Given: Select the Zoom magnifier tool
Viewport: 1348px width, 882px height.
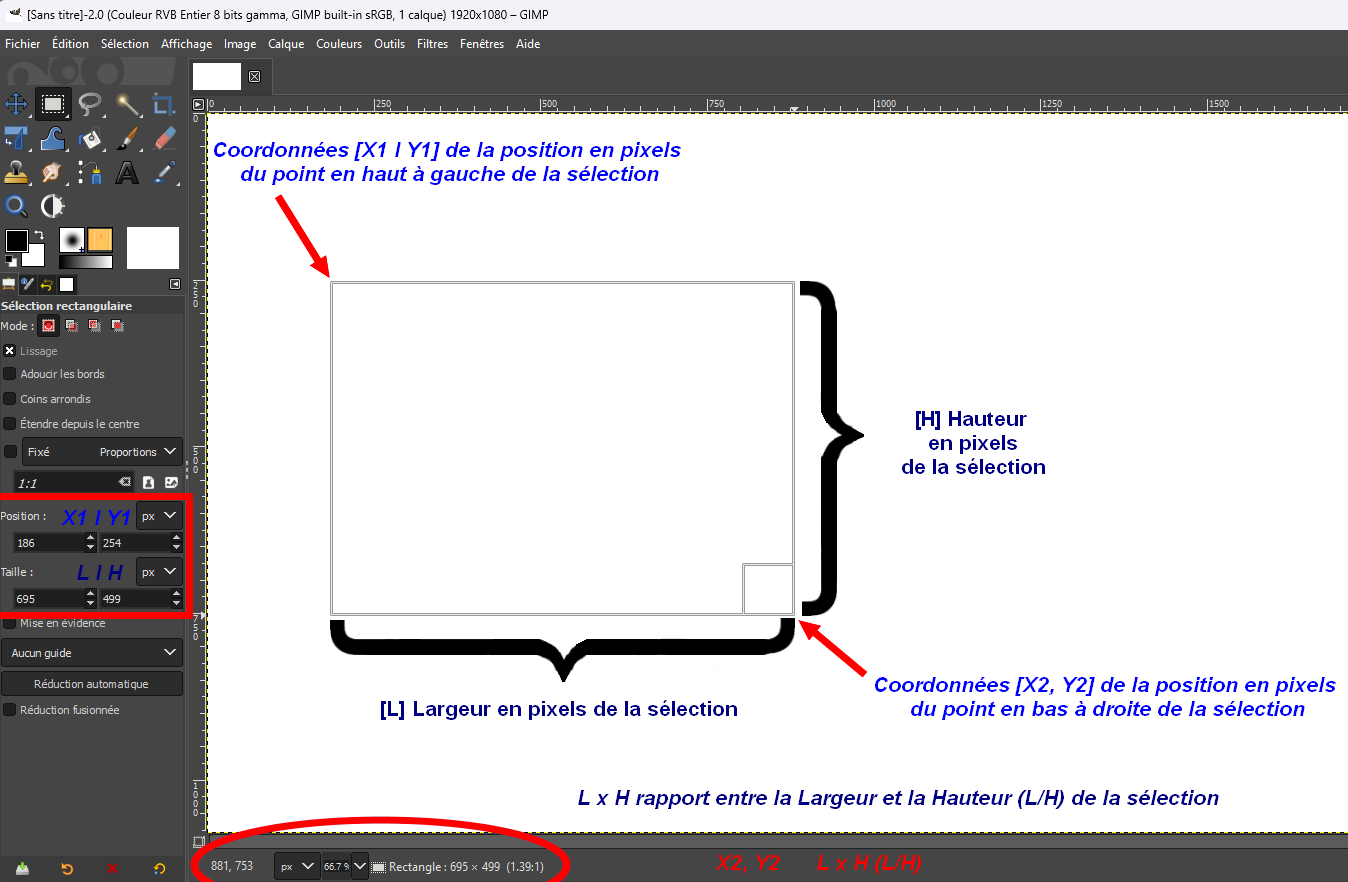Looking at the screenshot, I should (17, 206).
